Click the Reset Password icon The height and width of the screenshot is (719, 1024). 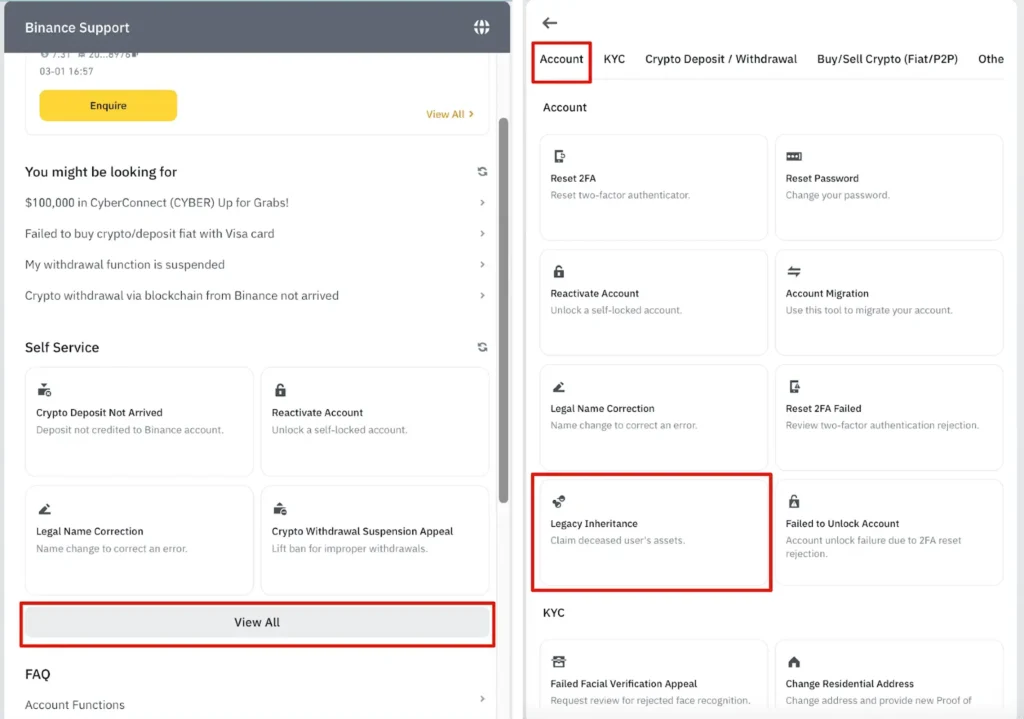794,157
